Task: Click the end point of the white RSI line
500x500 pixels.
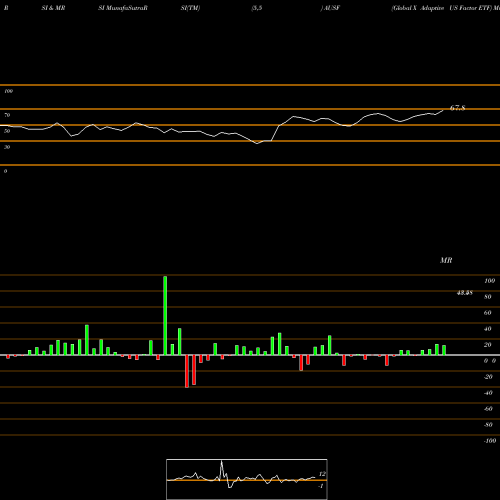Action: (x=443, y=110)
